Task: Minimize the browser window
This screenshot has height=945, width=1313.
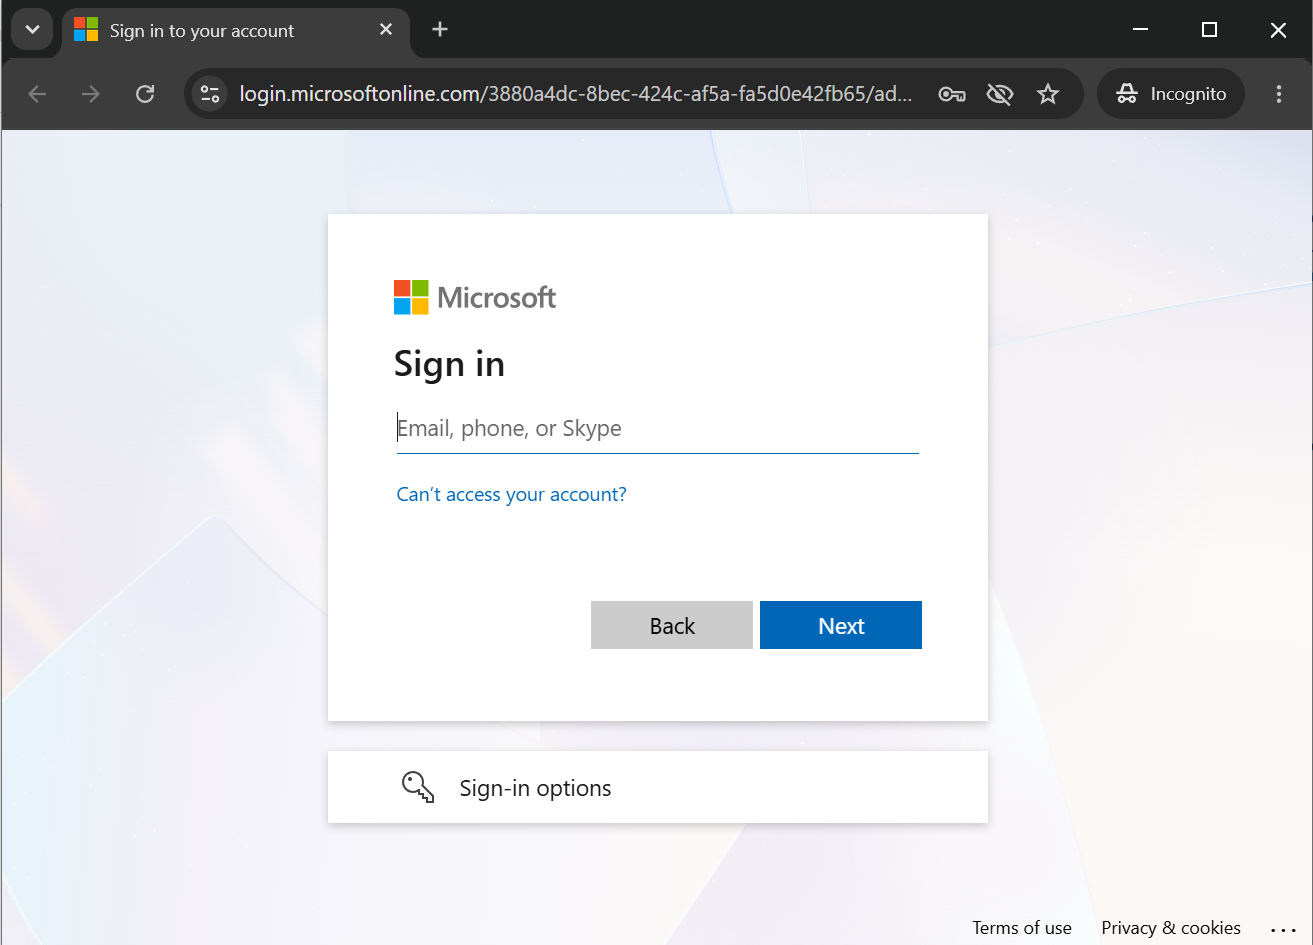Action: 1141,30
